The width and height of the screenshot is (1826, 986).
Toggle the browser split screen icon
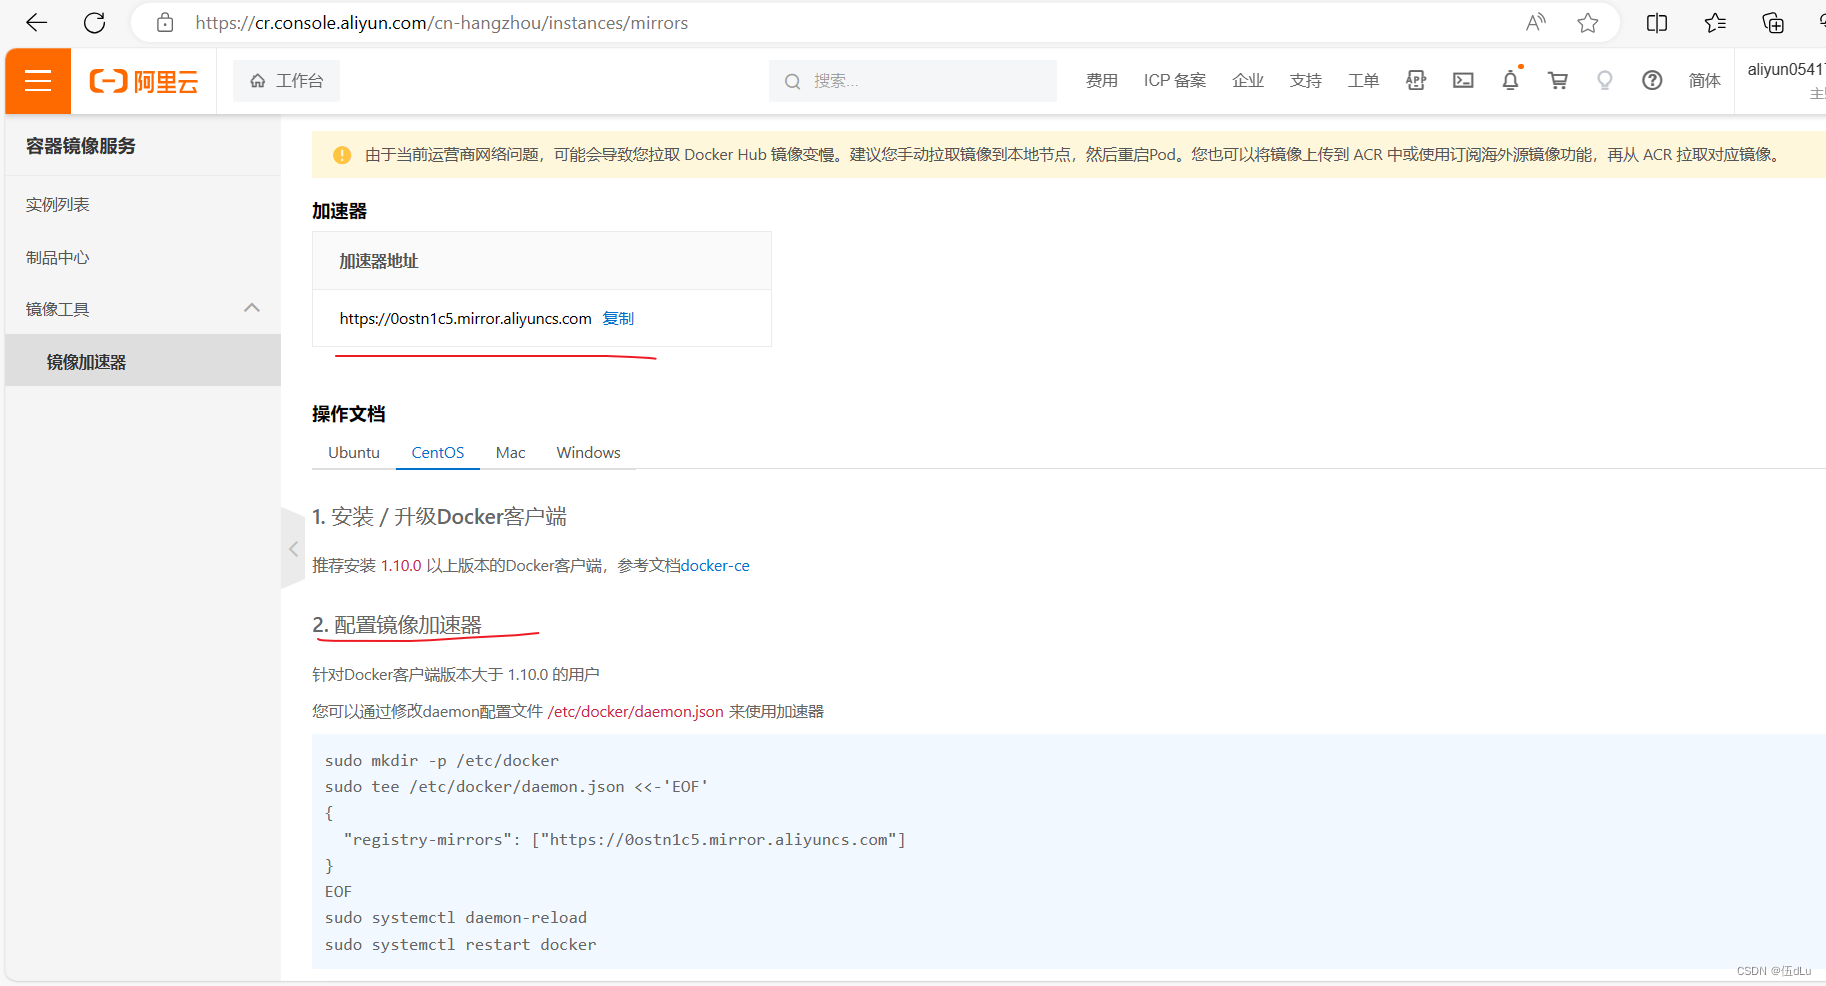pyautogui.click(x=1657, y=22)
